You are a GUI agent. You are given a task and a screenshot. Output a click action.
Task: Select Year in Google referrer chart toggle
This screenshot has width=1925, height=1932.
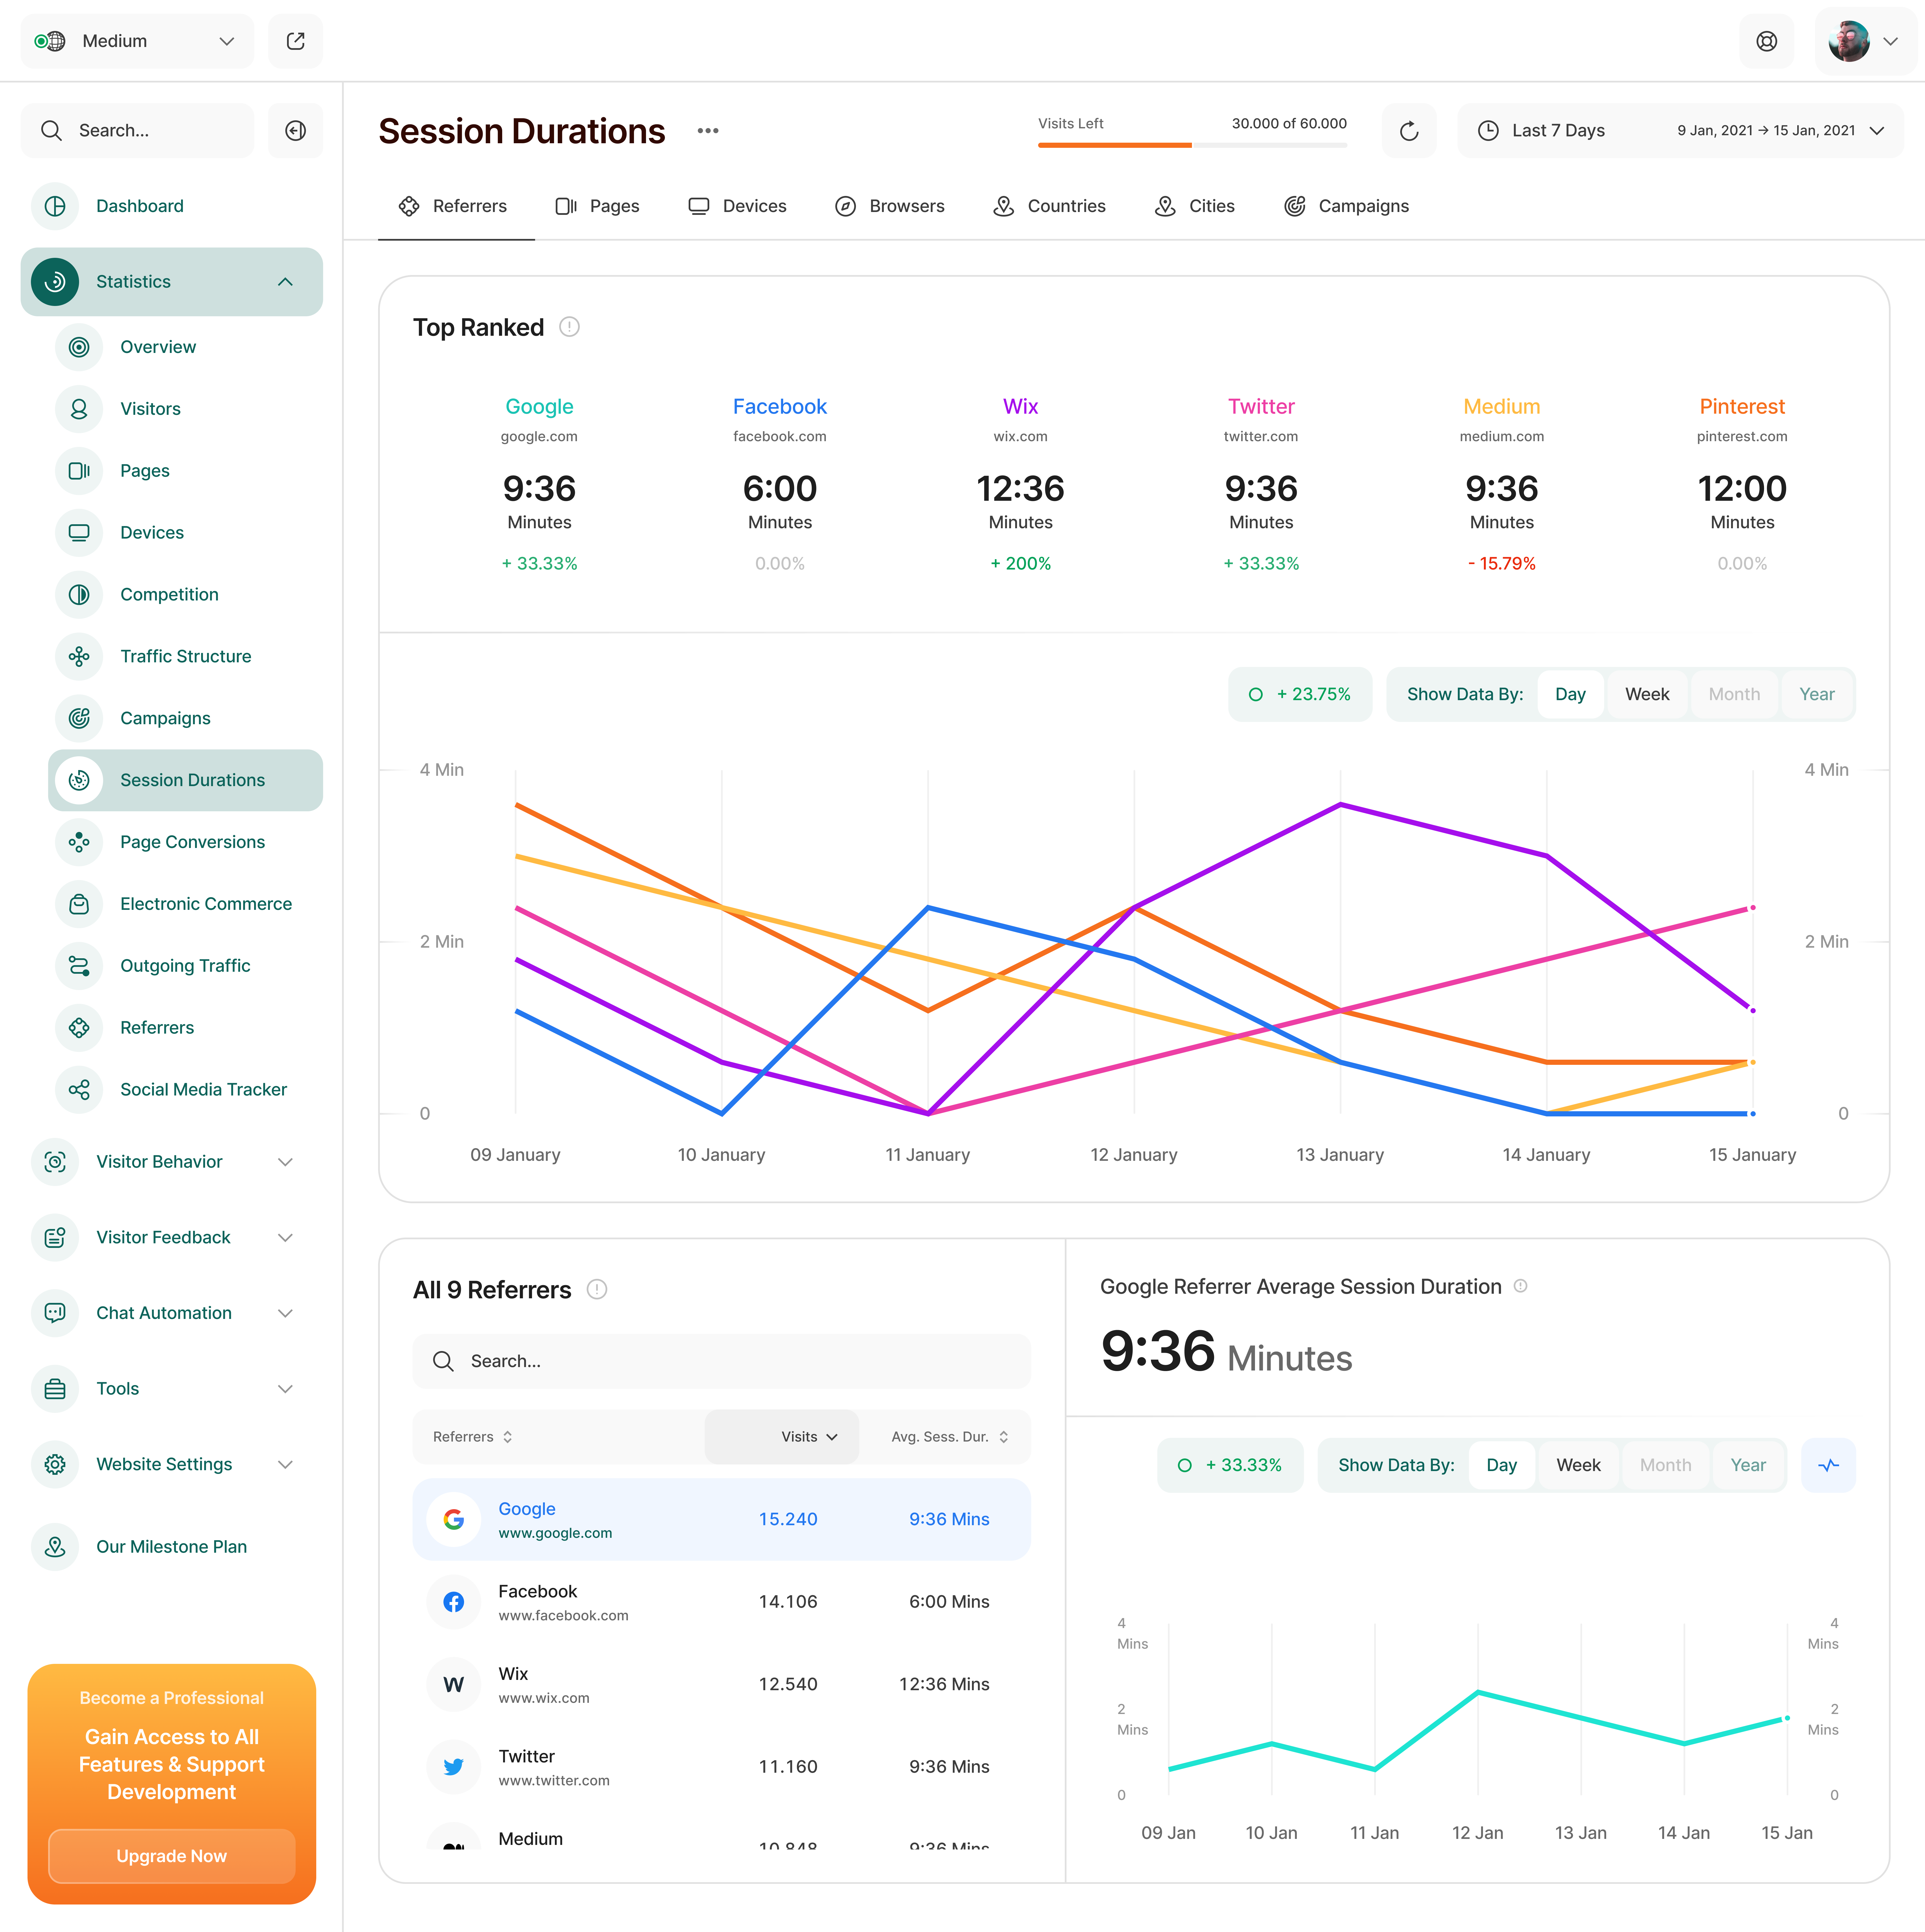pos(1748,1465)
